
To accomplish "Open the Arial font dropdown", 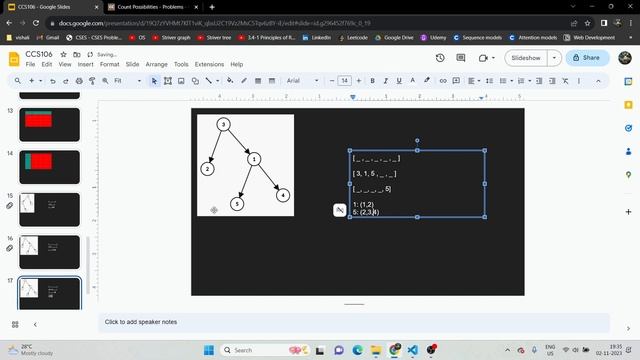I will pyautogui.click(x=302, y=81).
